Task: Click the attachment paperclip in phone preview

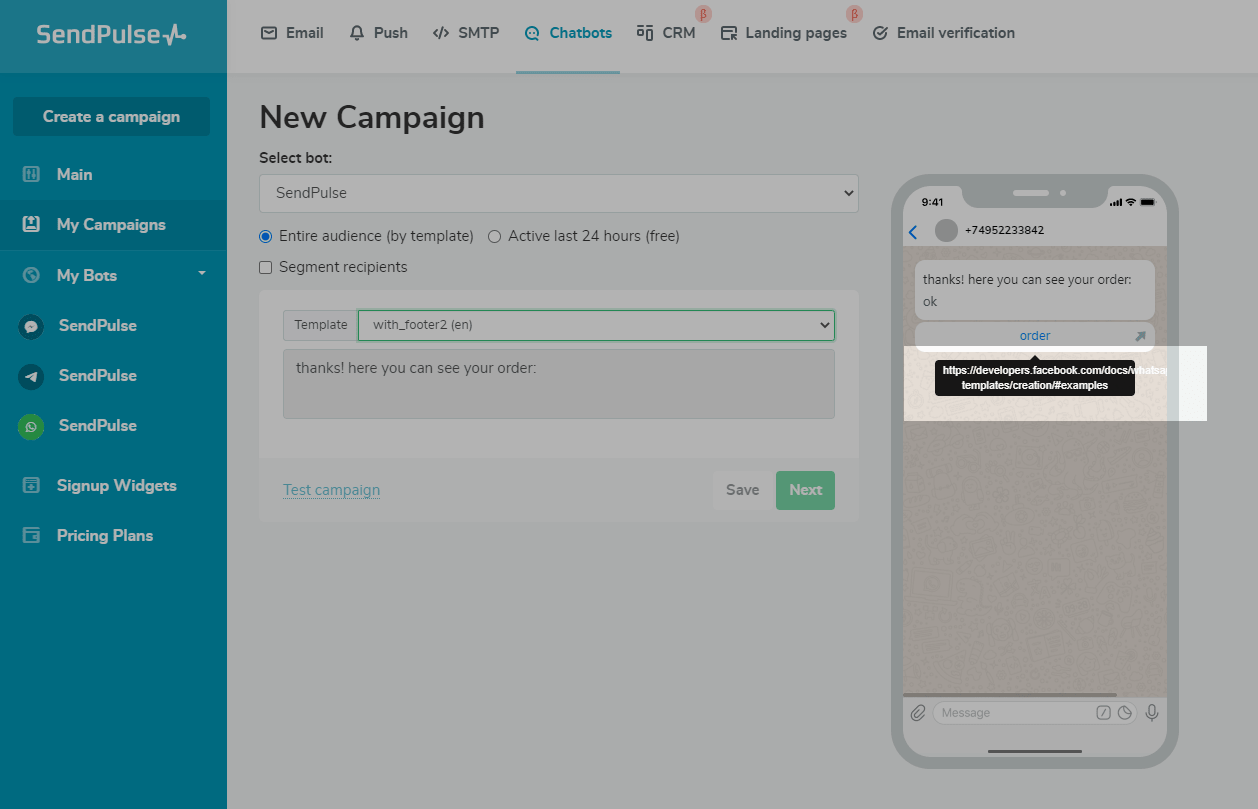Action: [x=918, y=713]
